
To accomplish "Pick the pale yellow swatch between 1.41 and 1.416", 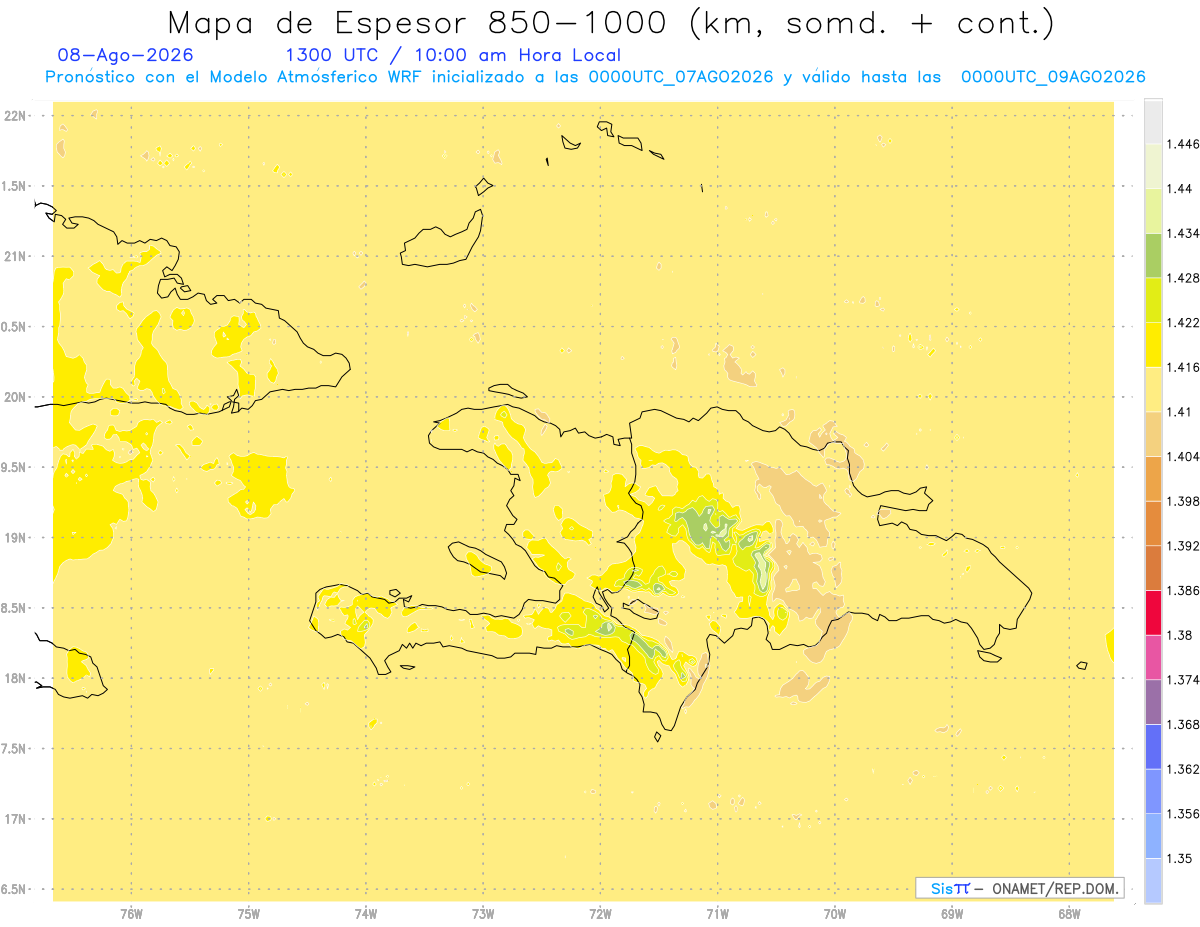I will coord(1153,389).
